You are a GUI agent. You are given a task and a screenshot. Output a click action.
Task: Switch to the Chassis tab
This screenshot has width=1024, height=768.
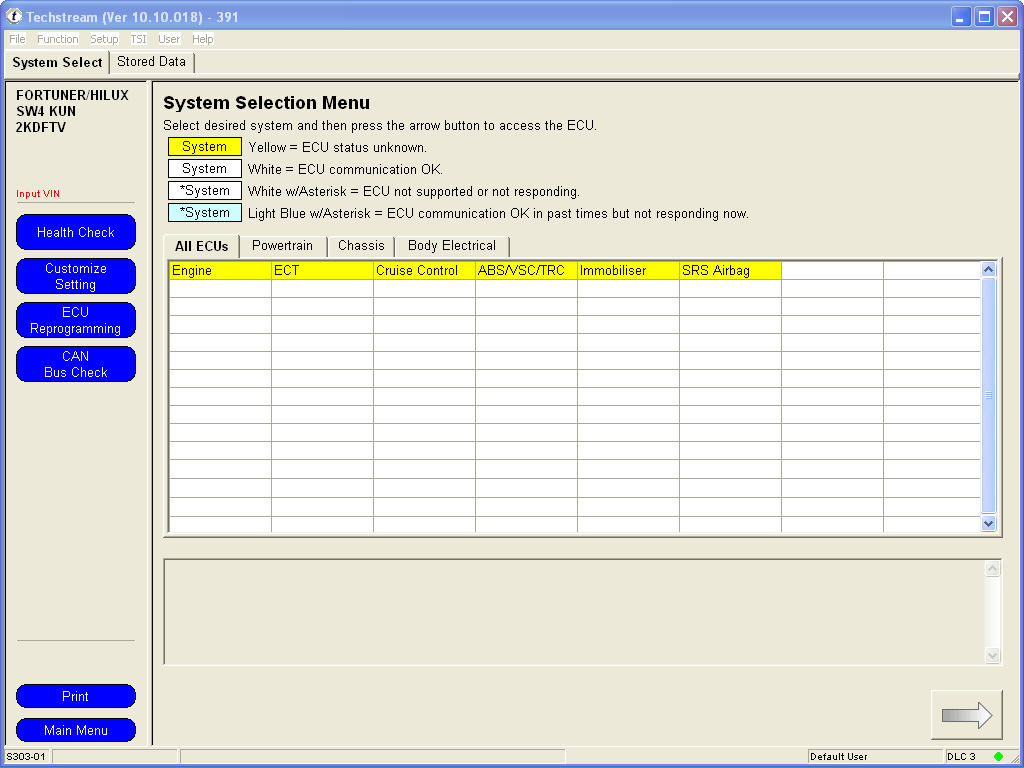[x=361, y=246]
